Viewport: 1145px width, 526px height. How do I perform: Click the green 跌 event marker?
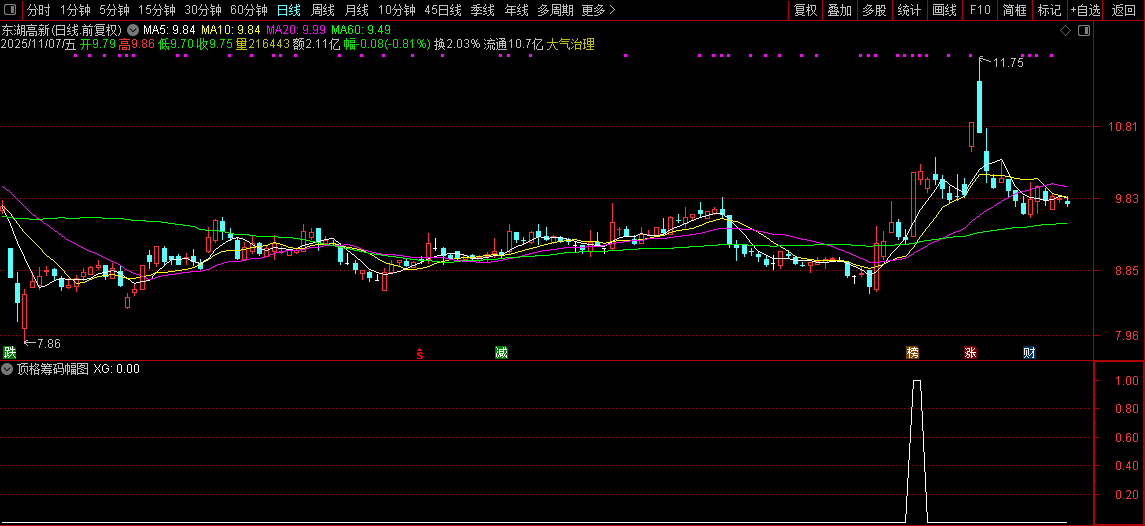[10, 352]
